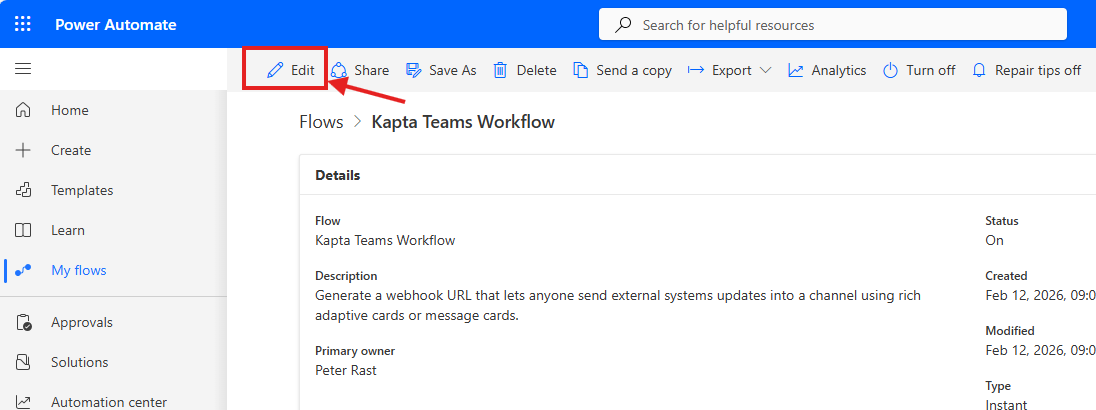Collapse the left navigation hamburger menu
Viewport: 1096px width, 410px height.
(23, 69)
